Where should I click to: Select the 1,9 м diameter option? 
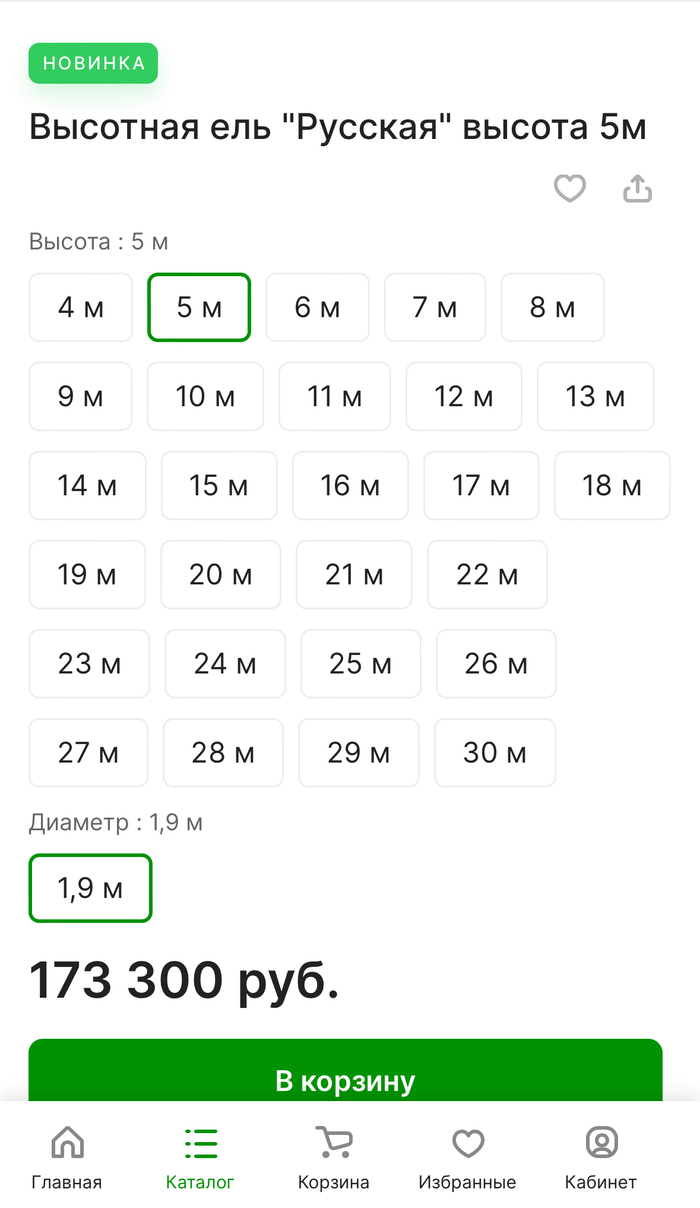tap(90, 888)
